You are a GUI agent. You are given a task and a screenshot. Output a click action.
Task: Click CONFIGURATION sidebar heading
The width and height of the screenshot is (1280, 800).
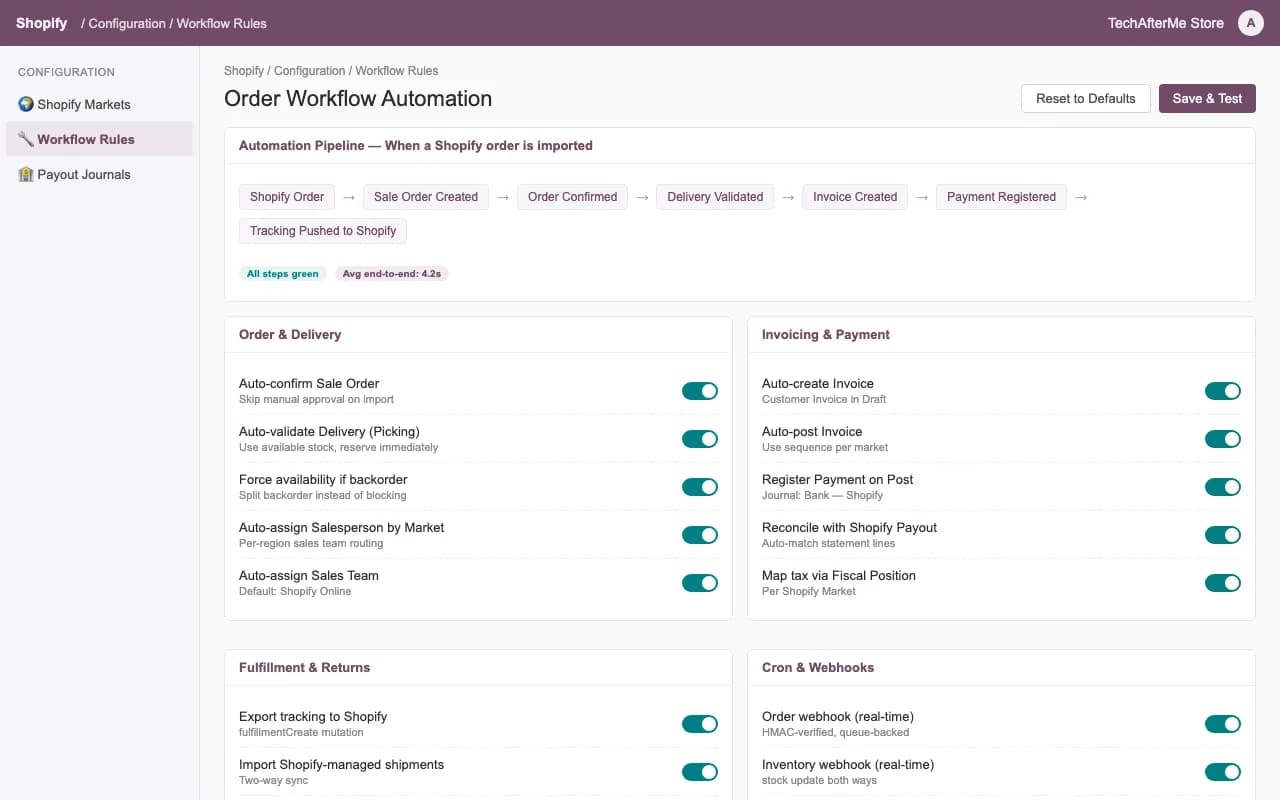66,72
